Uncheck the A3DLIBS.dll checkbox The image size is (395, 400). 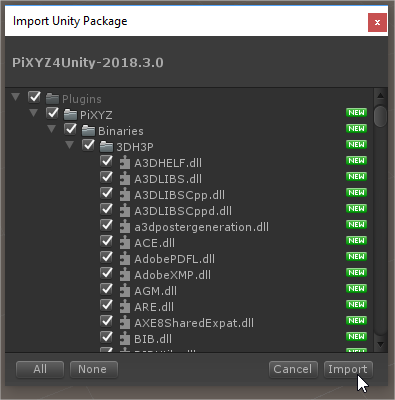coord(107,177)
